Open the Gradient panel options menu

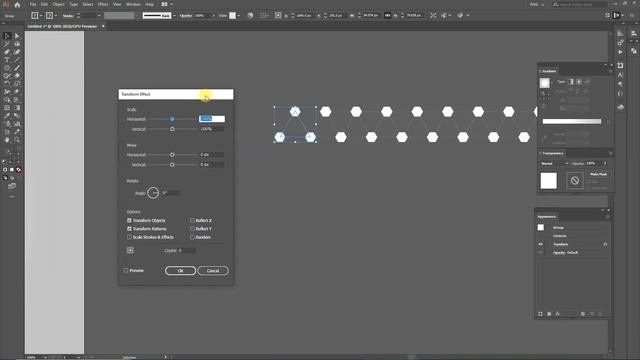tap(611, 71)
